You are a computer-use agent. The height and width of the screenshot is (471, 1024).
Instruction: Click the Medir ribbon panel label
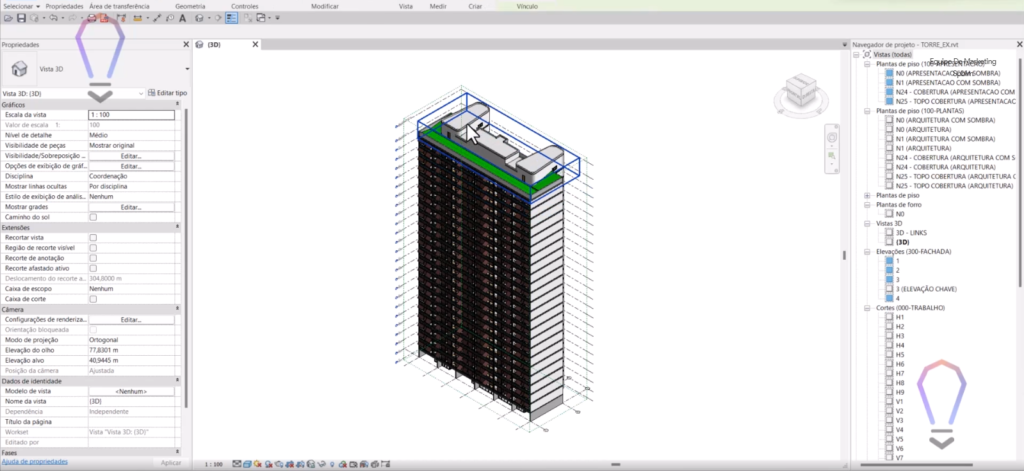coord(438,6)
